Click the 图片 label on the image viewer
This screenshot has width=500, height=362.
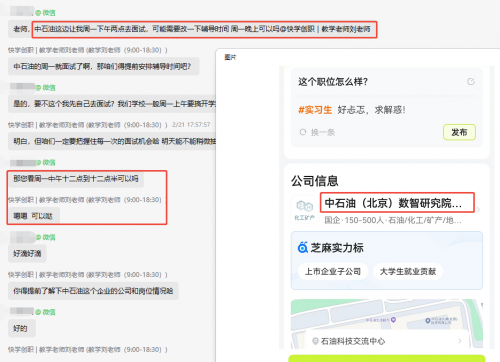click(230, 57)
